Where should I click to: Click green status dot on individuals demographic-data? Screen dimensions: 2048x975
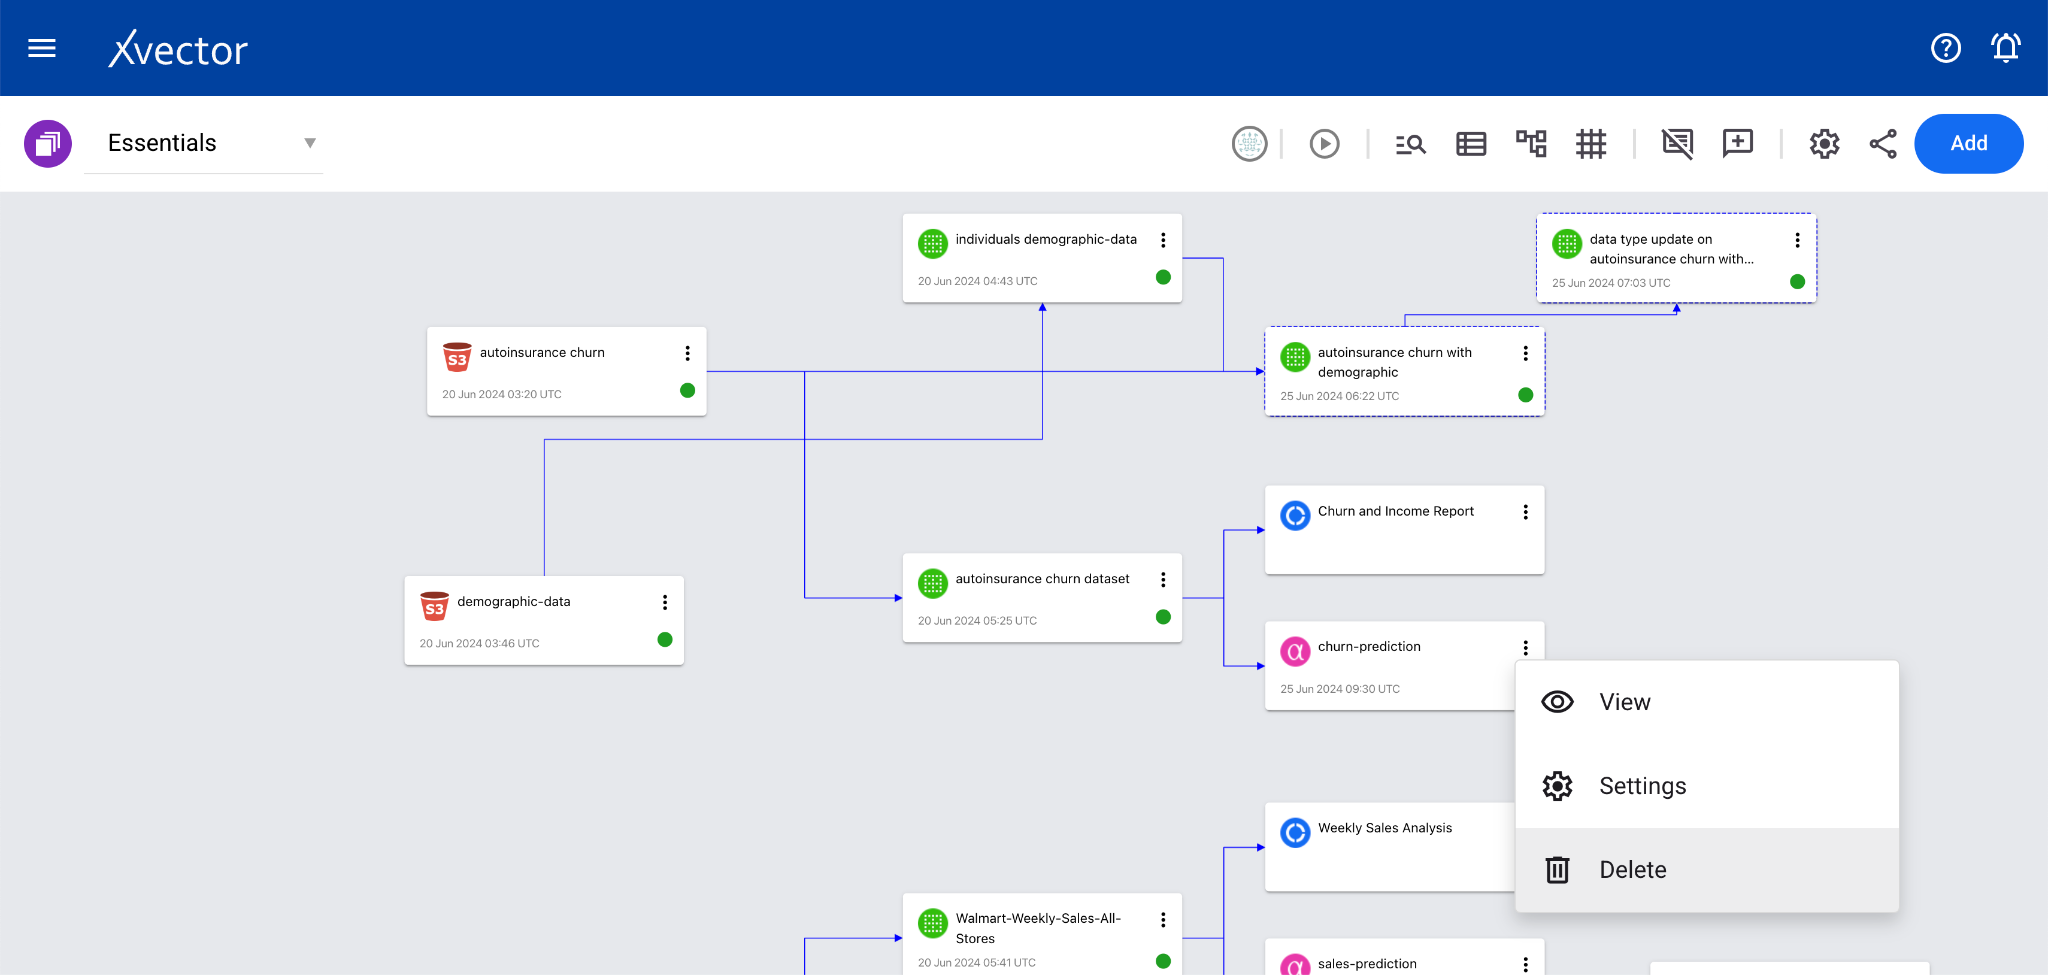(1163, 277)
